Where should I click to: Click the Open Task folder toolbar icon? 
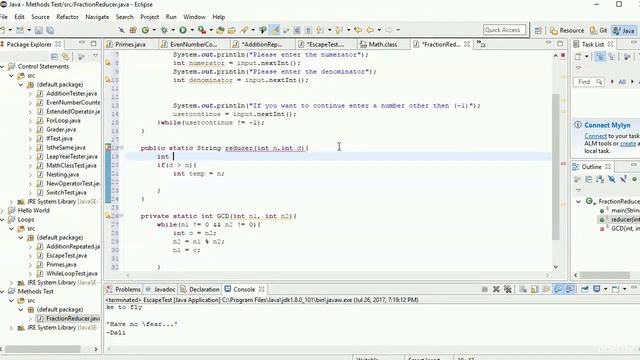pyautogui.click(x=232, y=30)
